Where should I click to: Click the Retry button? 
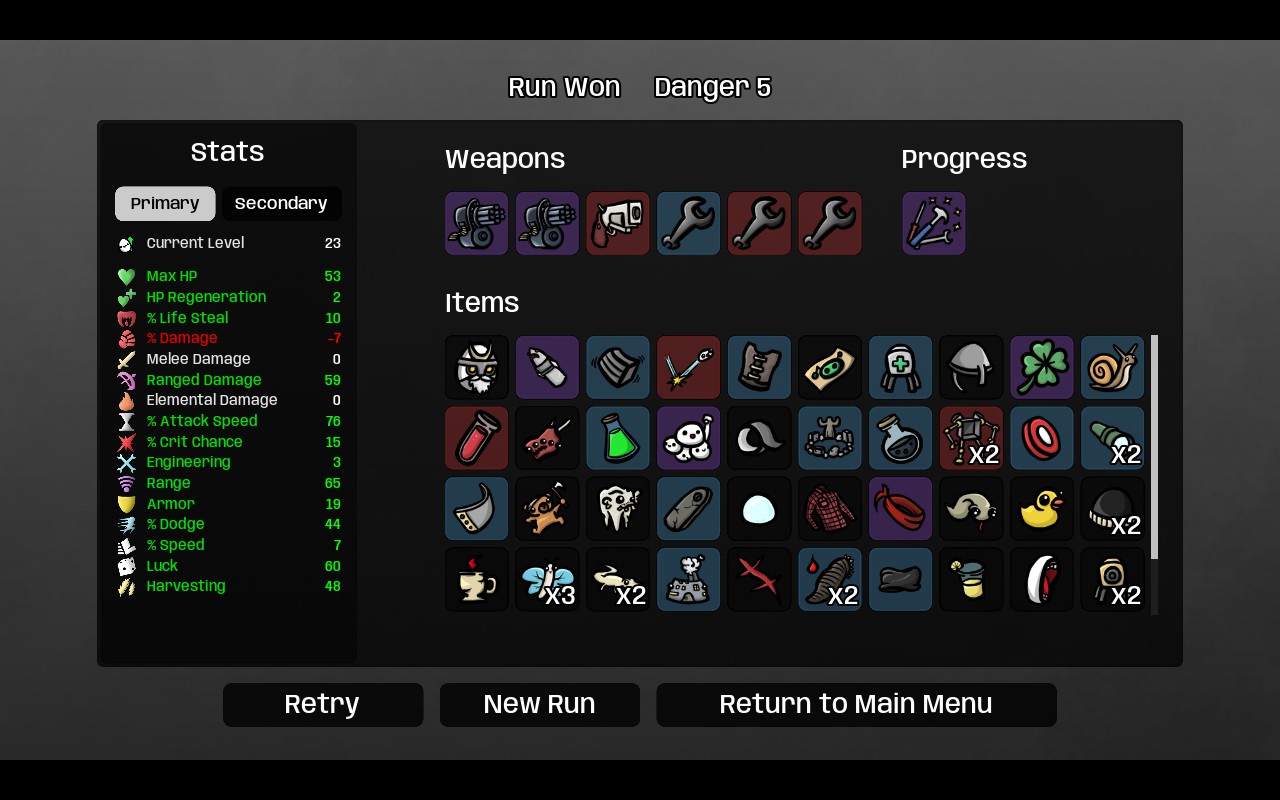[x=323, y=705]
